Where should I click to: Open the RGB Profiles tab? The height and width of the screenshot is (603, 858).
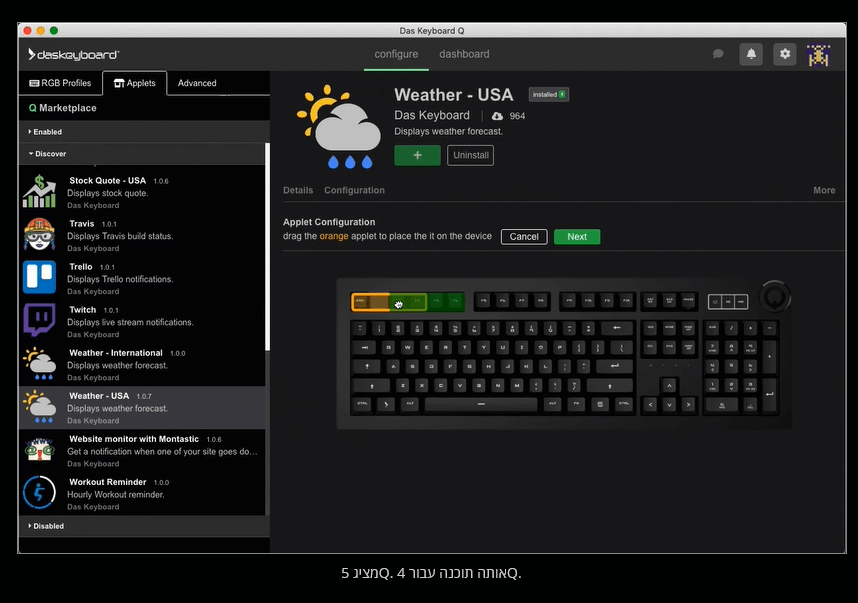tap(60, 83)
